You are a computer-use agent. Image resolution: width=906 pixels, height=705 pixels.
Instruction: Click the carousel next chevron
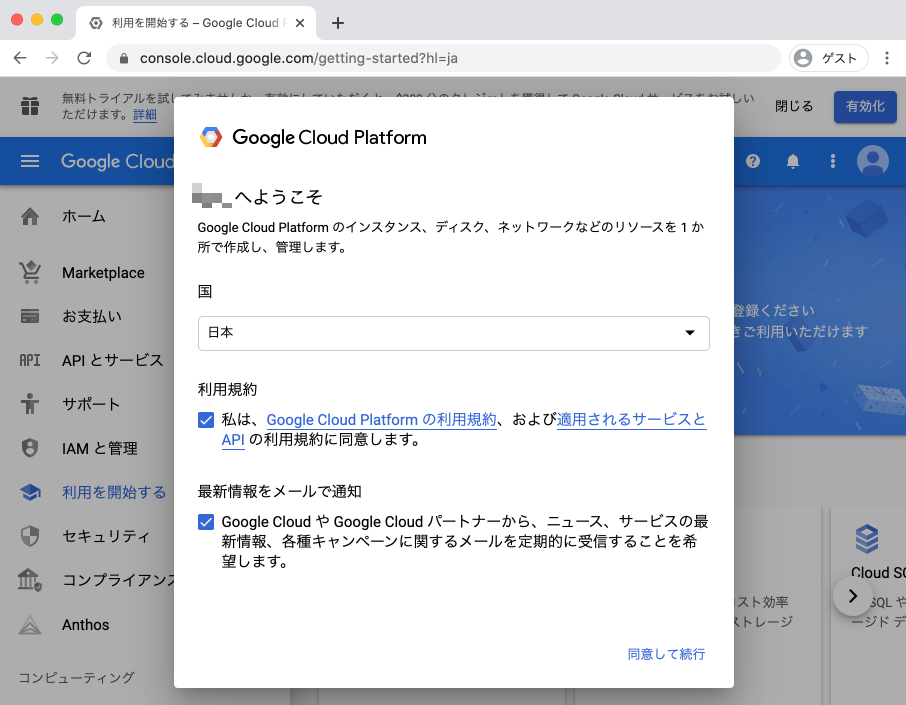point(853,596)
